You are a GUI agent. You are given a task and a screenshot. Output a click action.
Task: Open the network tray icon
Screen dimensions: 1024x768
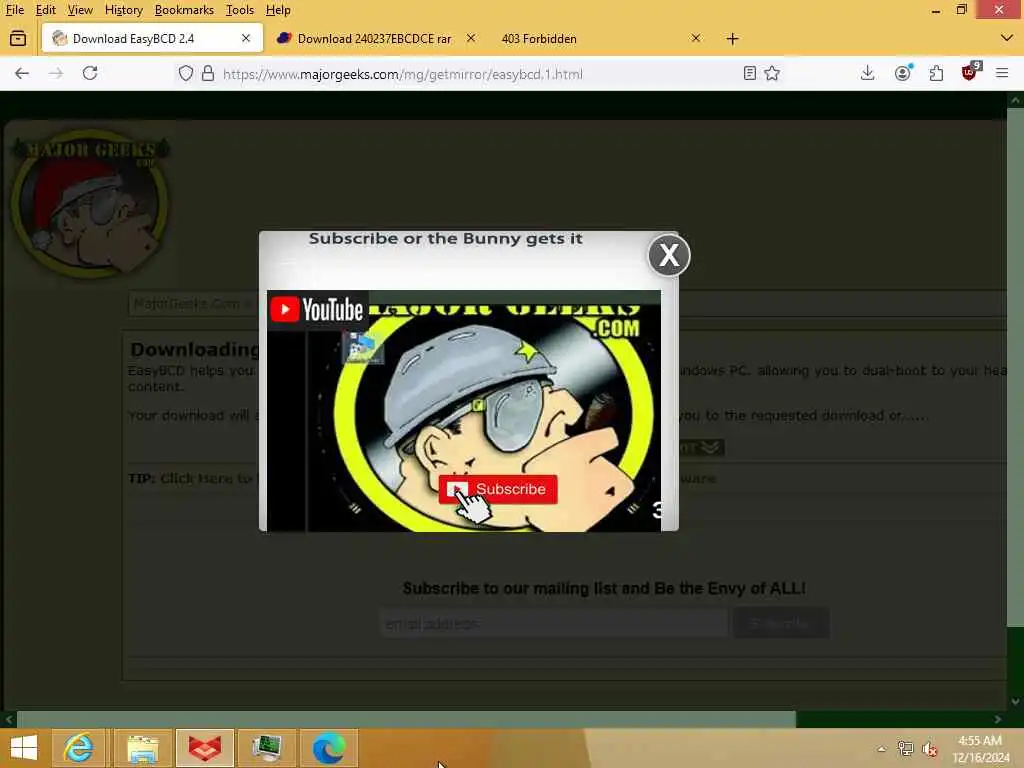(905, 749)
